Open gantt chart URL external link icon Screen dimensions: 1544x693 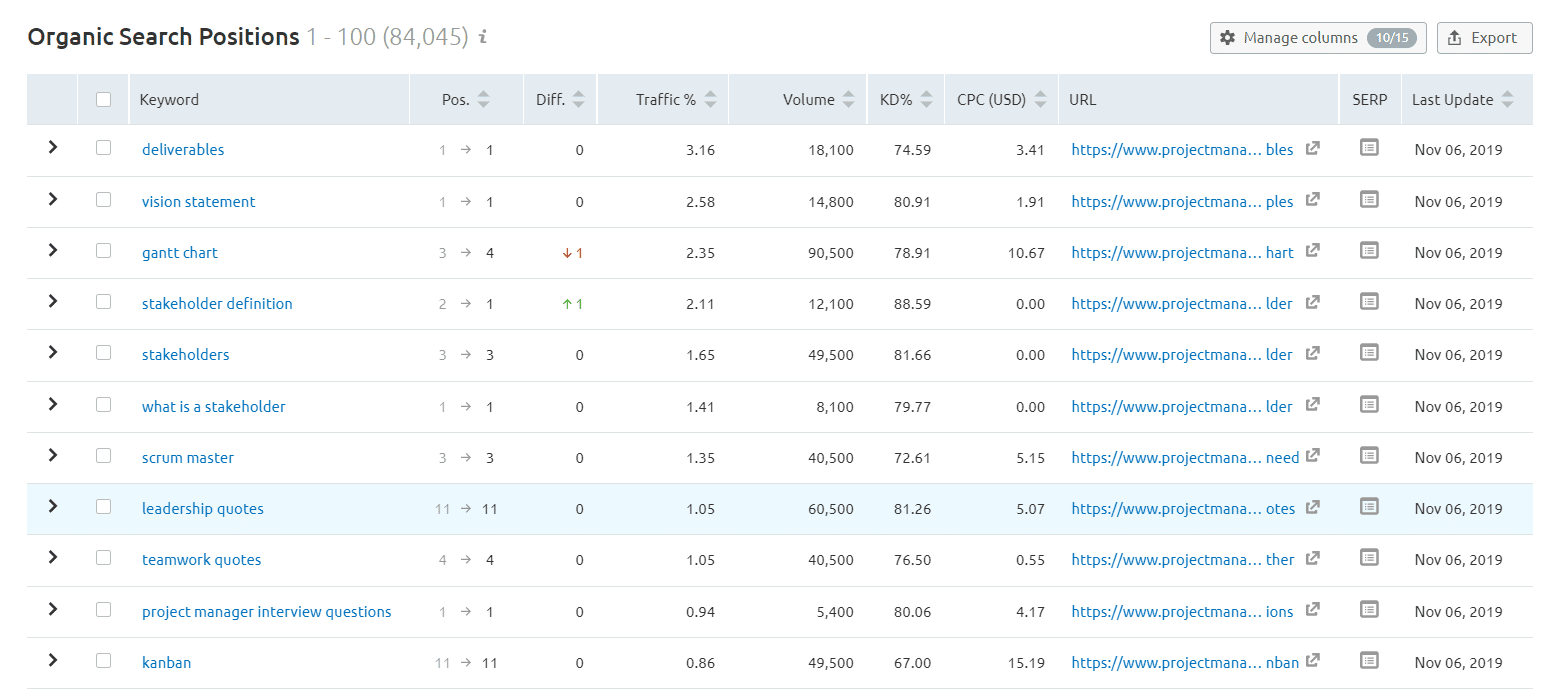(x=1313, y=251)
